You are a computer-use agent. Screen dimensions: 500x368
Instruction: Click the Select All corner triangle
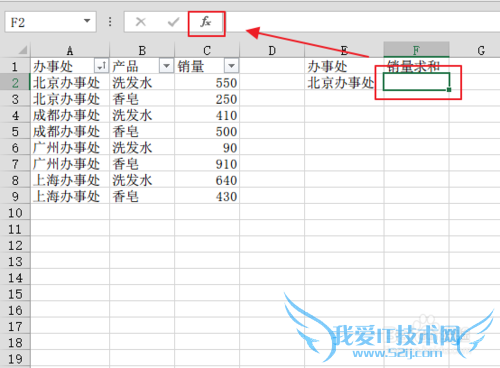click(x=22, y=50)
